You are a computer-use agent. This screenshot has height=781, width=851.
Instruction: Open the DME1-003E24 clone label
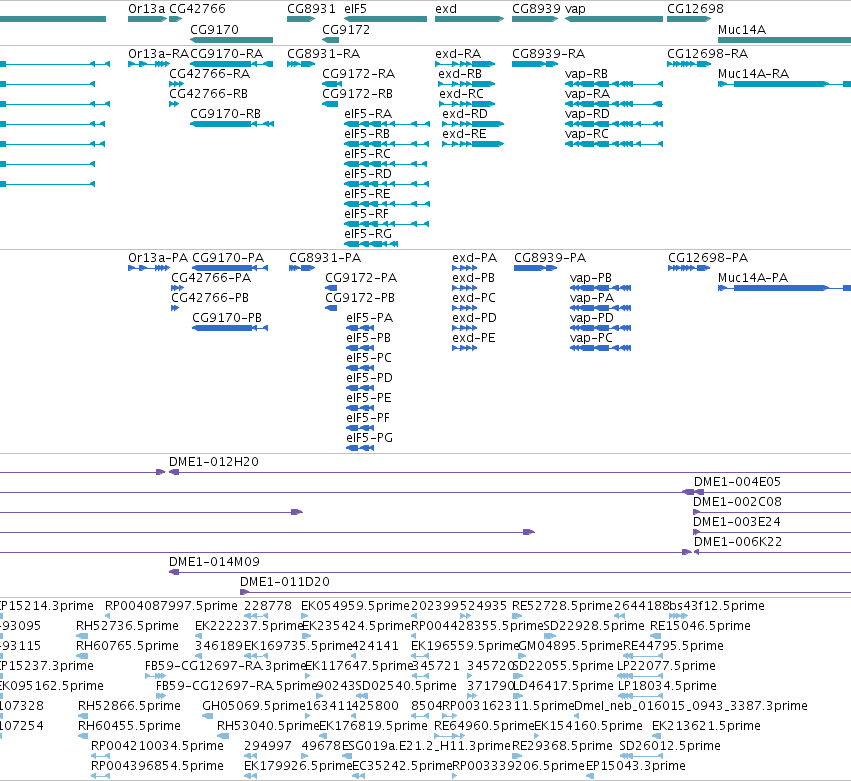pyautogui.click(x=736, y=522)
